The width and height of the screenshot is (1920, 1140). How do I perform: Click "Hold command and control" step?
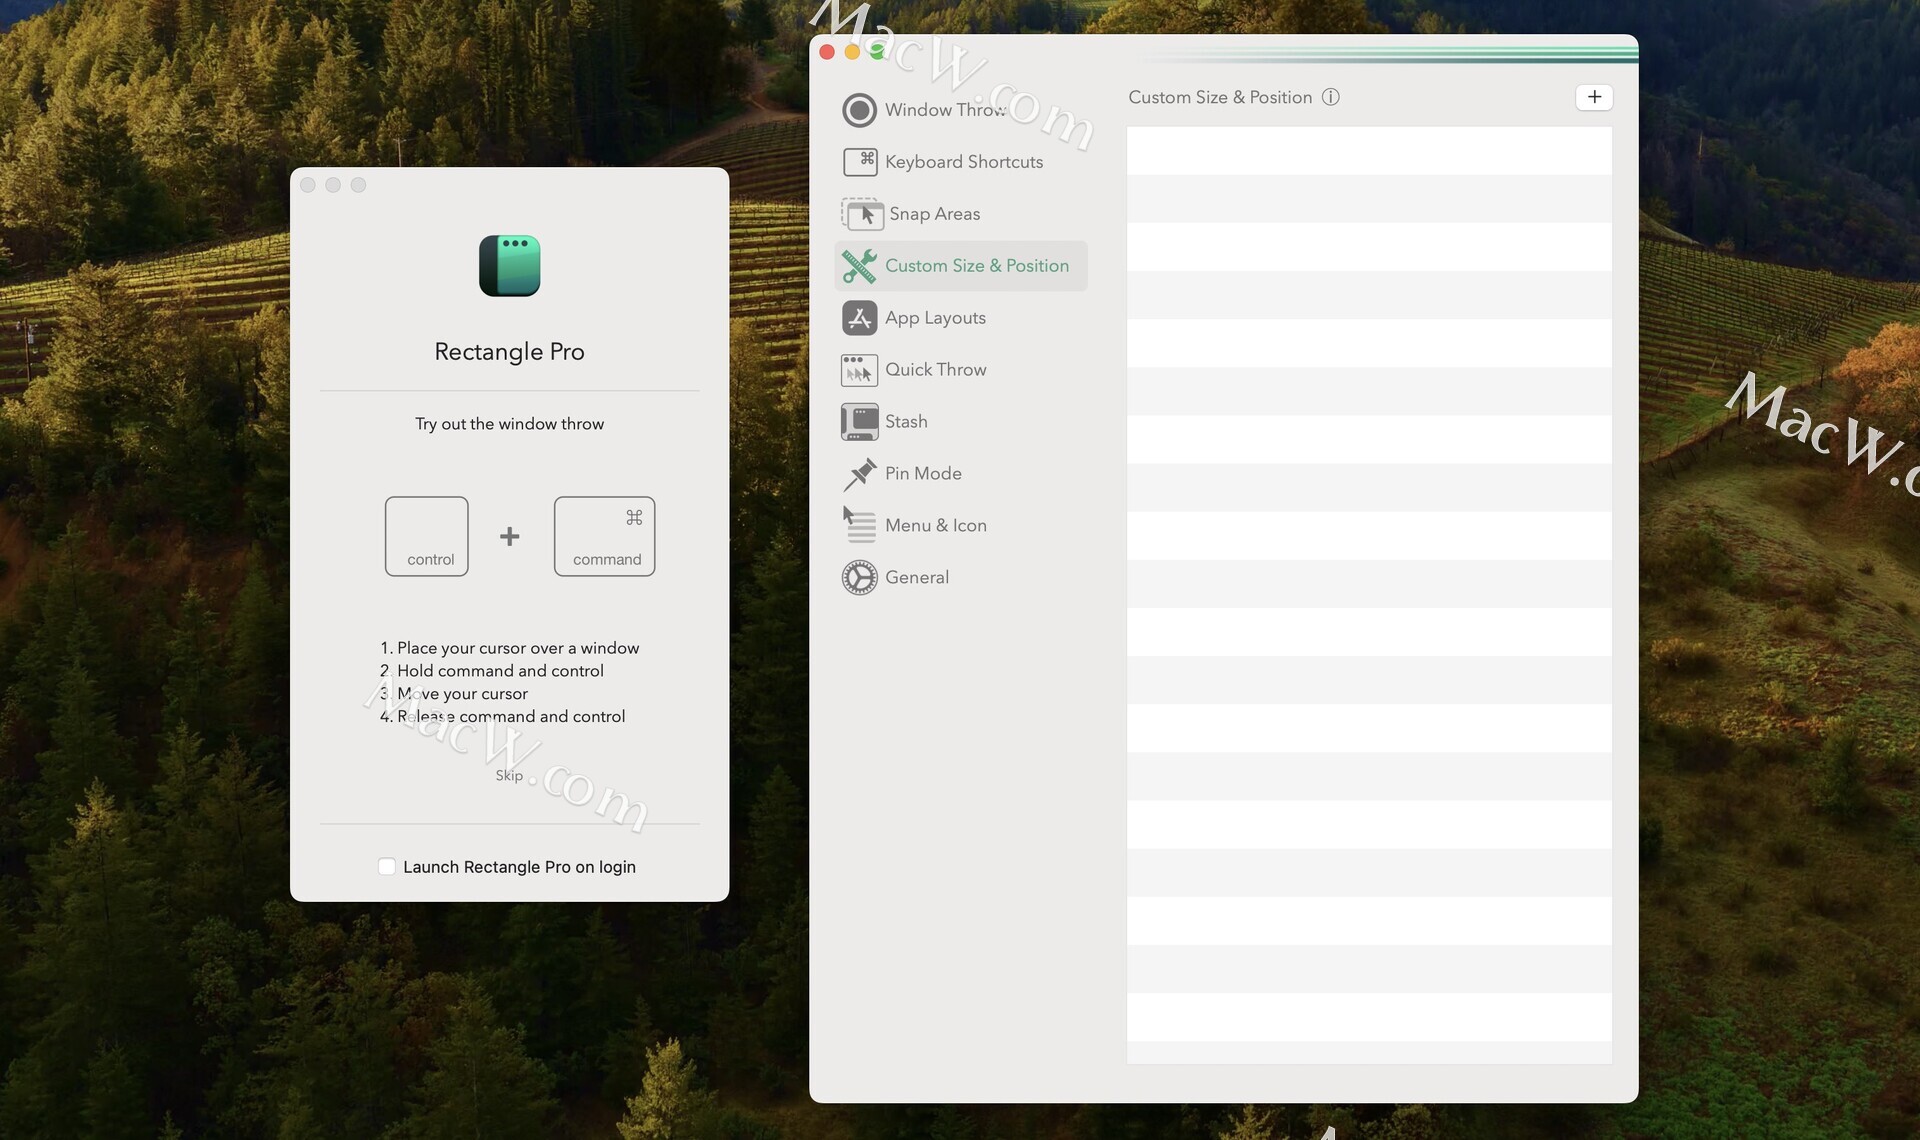[492, 671]
